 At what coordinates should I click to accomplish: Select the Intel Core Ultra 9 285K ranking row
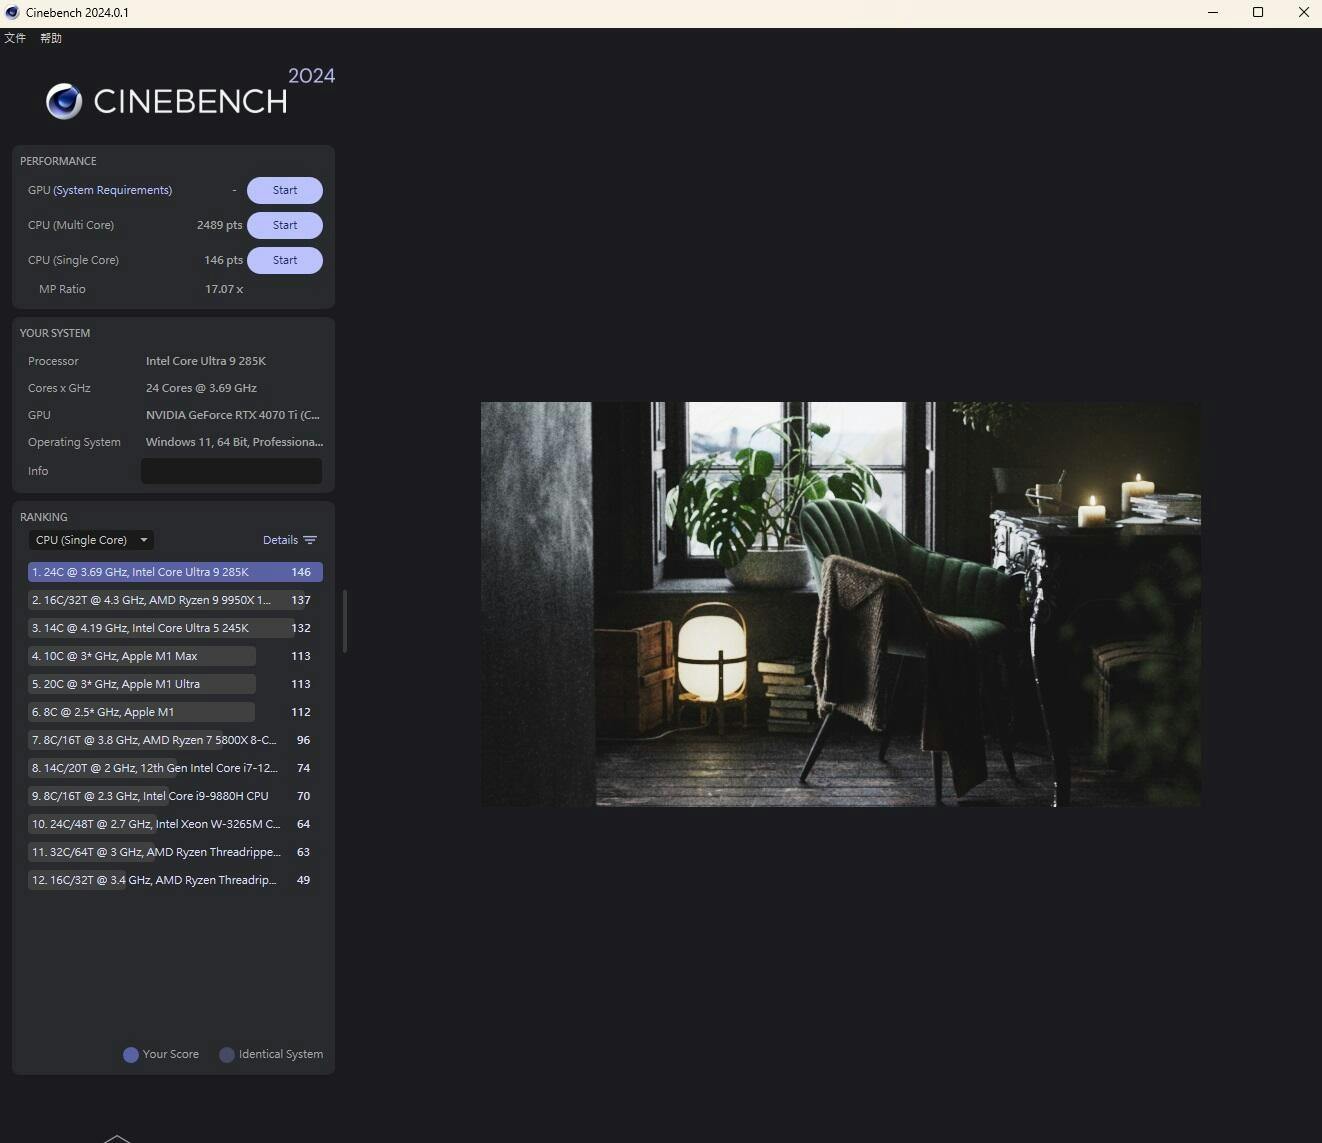coord(175,572)
